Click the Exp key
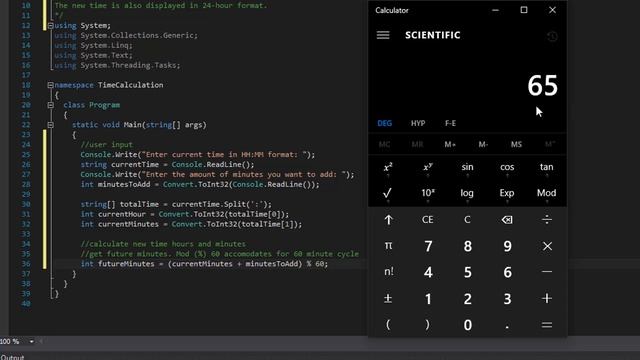 coord(507,193)
